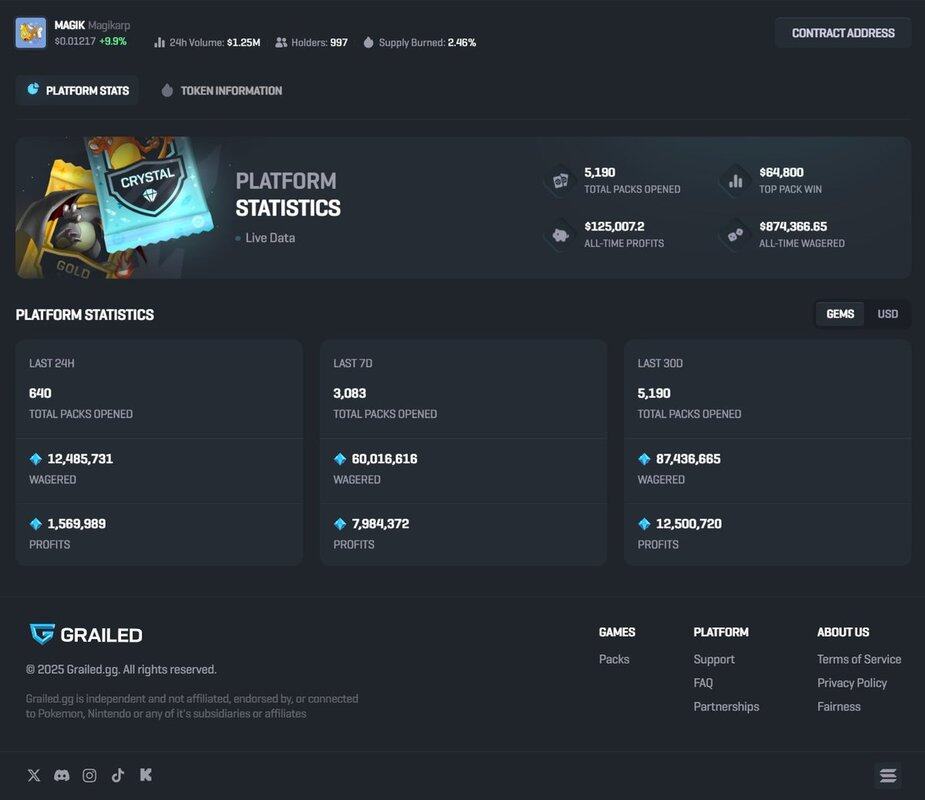Open the TikTok social link
Screen dimensions: 925x800
coord(117,775)
